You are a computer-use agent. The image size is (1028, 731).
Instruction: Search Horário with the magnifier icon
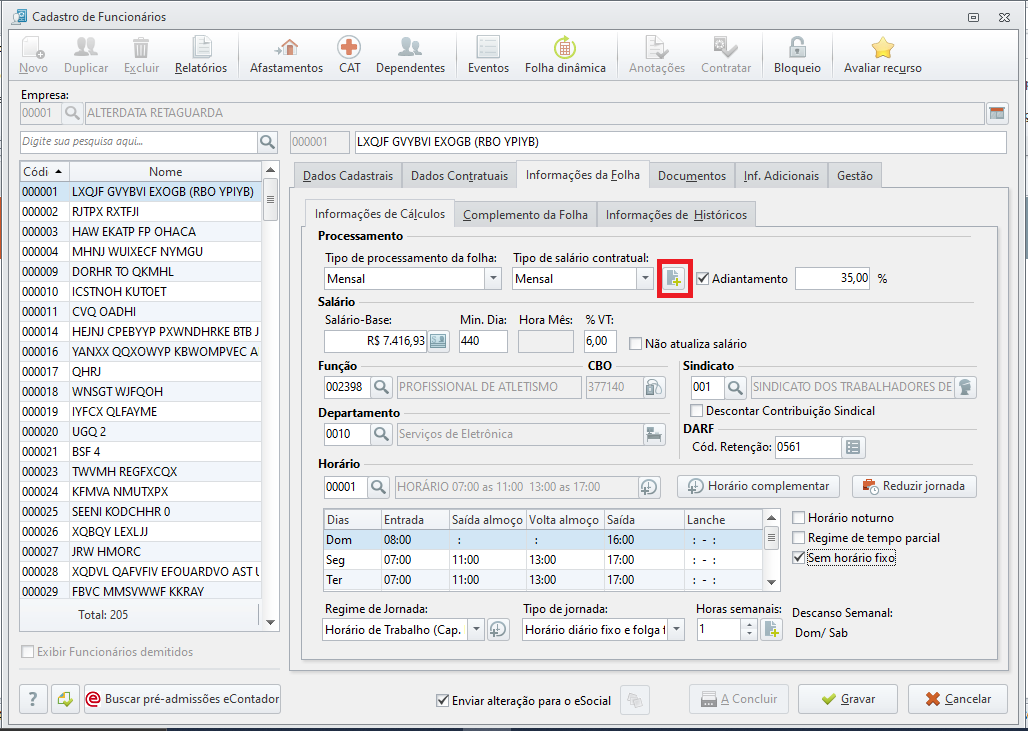378,487
